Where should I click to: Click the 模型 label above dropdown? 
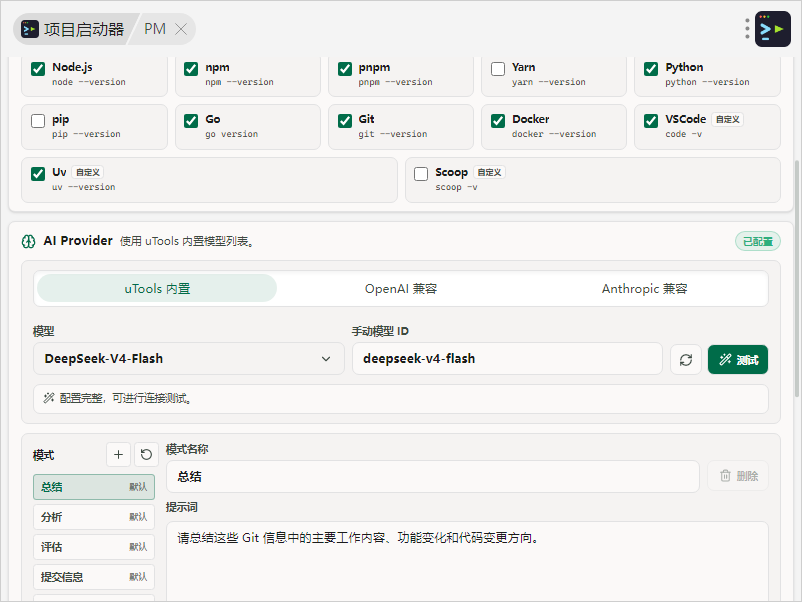(43, 331)
